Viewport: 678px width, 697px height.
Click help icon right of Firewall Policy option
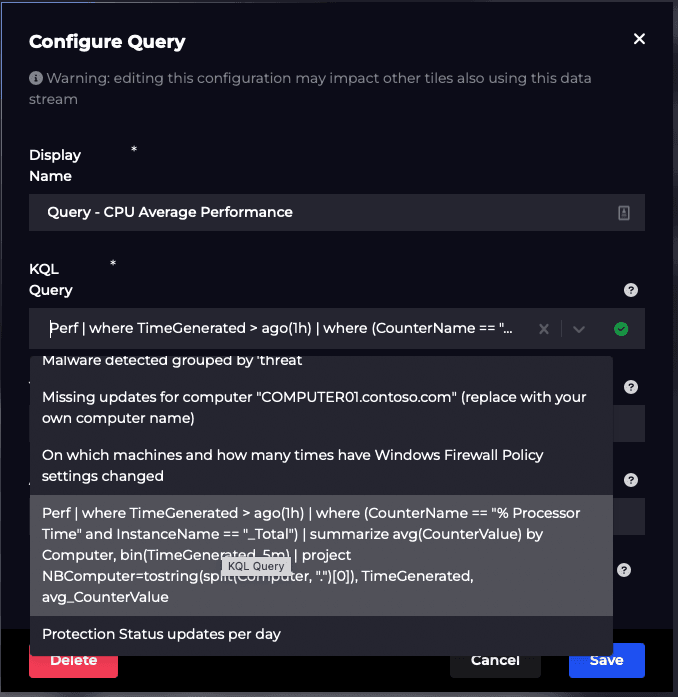coord(630,479)
